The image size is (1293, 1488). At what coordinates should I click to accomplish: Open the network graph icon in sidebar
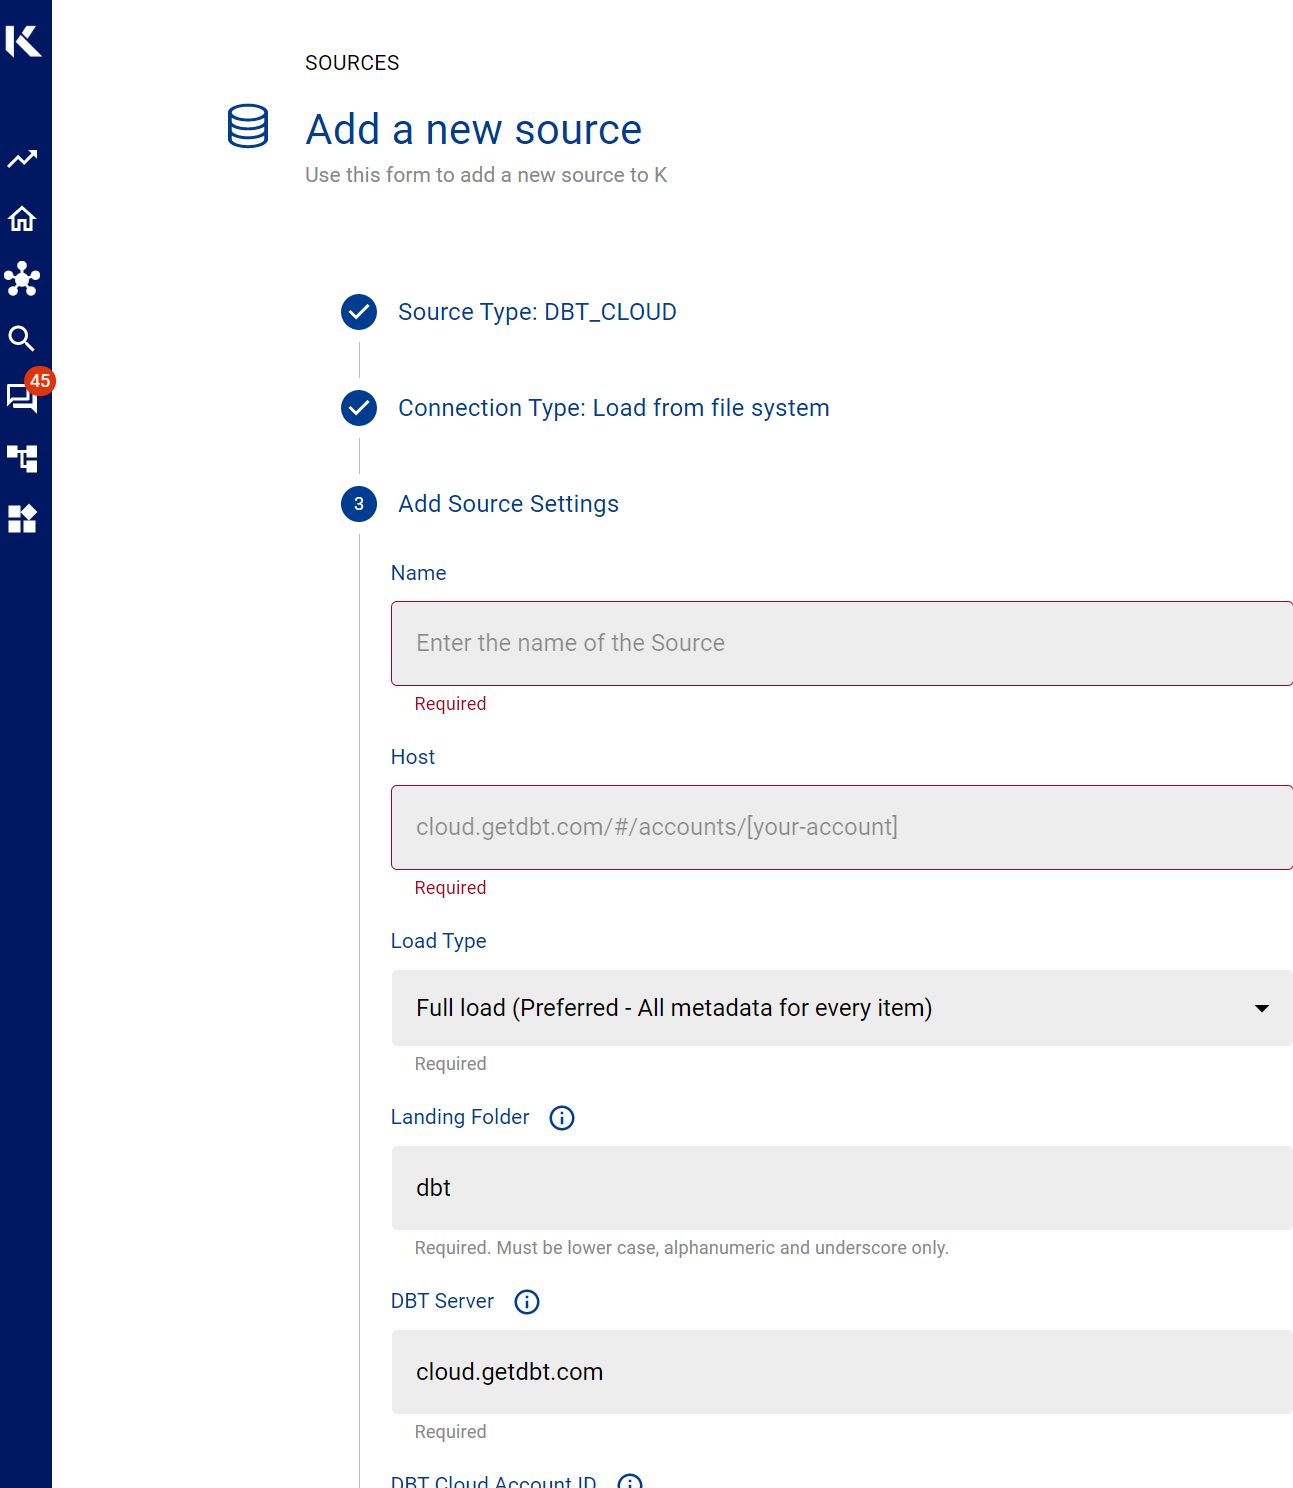[22, 279]
